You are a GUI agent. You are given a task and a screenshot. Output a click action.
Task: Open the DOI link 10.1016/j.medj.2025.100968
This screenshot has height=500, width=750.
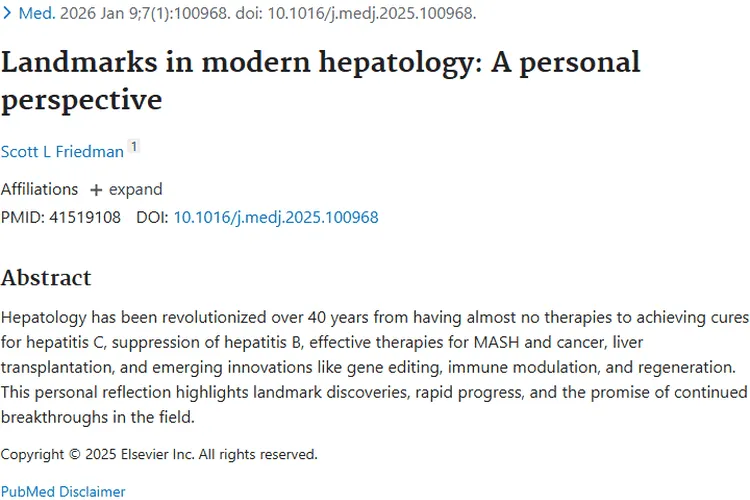(276, 217)
